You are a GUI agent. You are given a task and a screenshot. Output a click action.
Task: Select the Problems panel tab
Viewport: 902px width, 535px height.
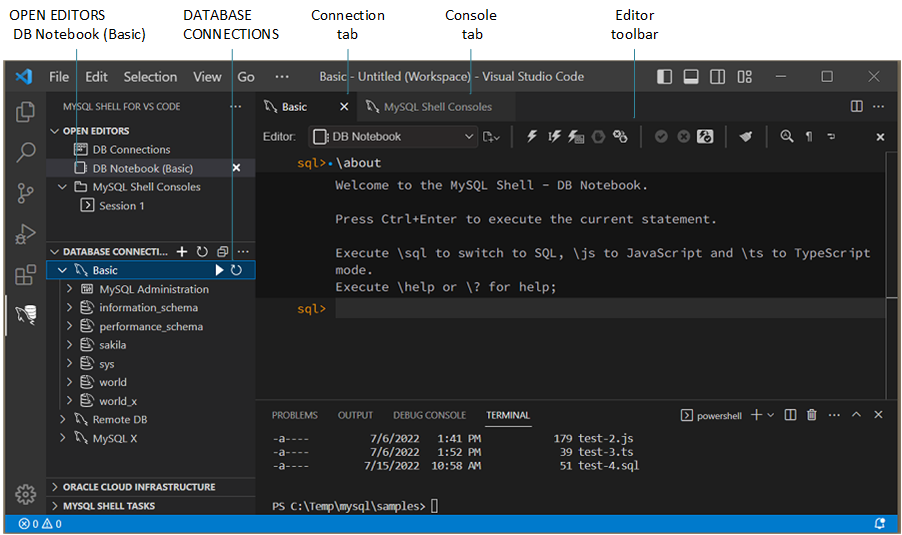[294, 415]
